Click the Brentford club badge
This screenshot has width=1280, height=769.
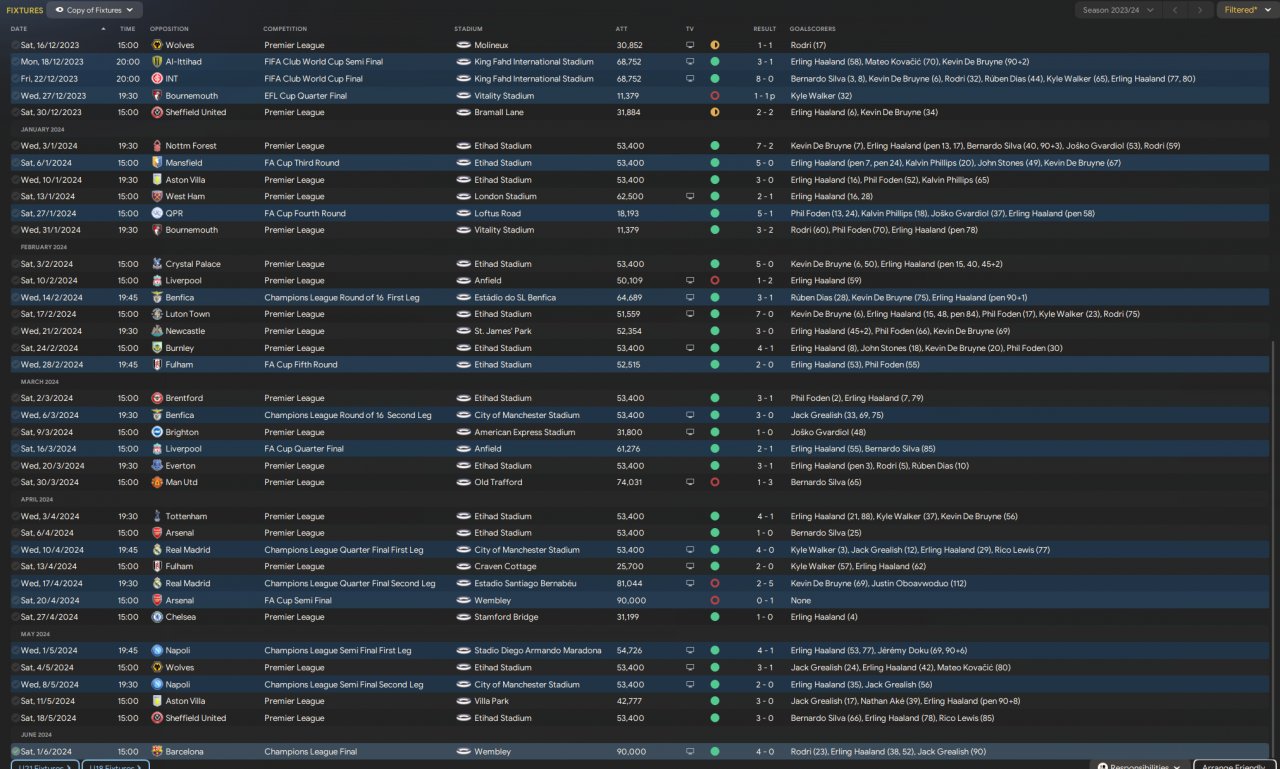pos(157,398)
